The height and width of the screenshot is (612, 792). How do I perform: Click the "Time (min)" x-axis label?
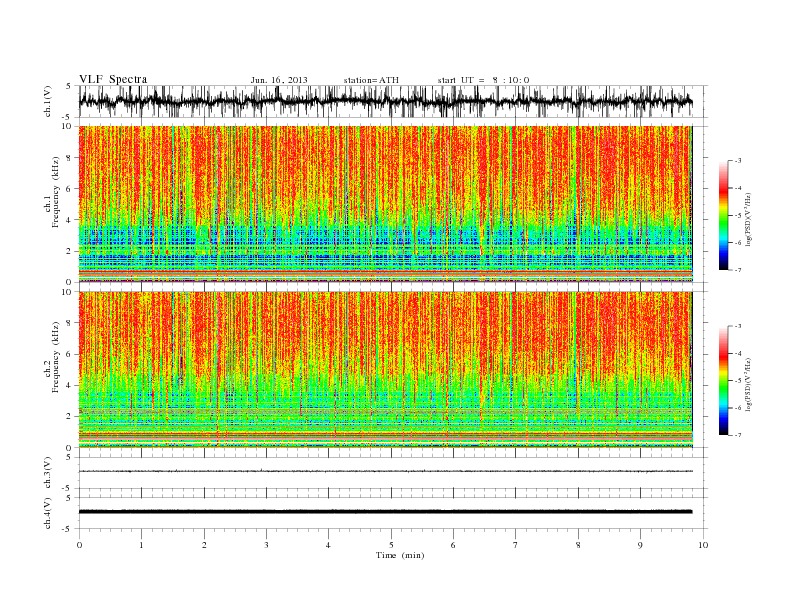[x=400, y=555]
